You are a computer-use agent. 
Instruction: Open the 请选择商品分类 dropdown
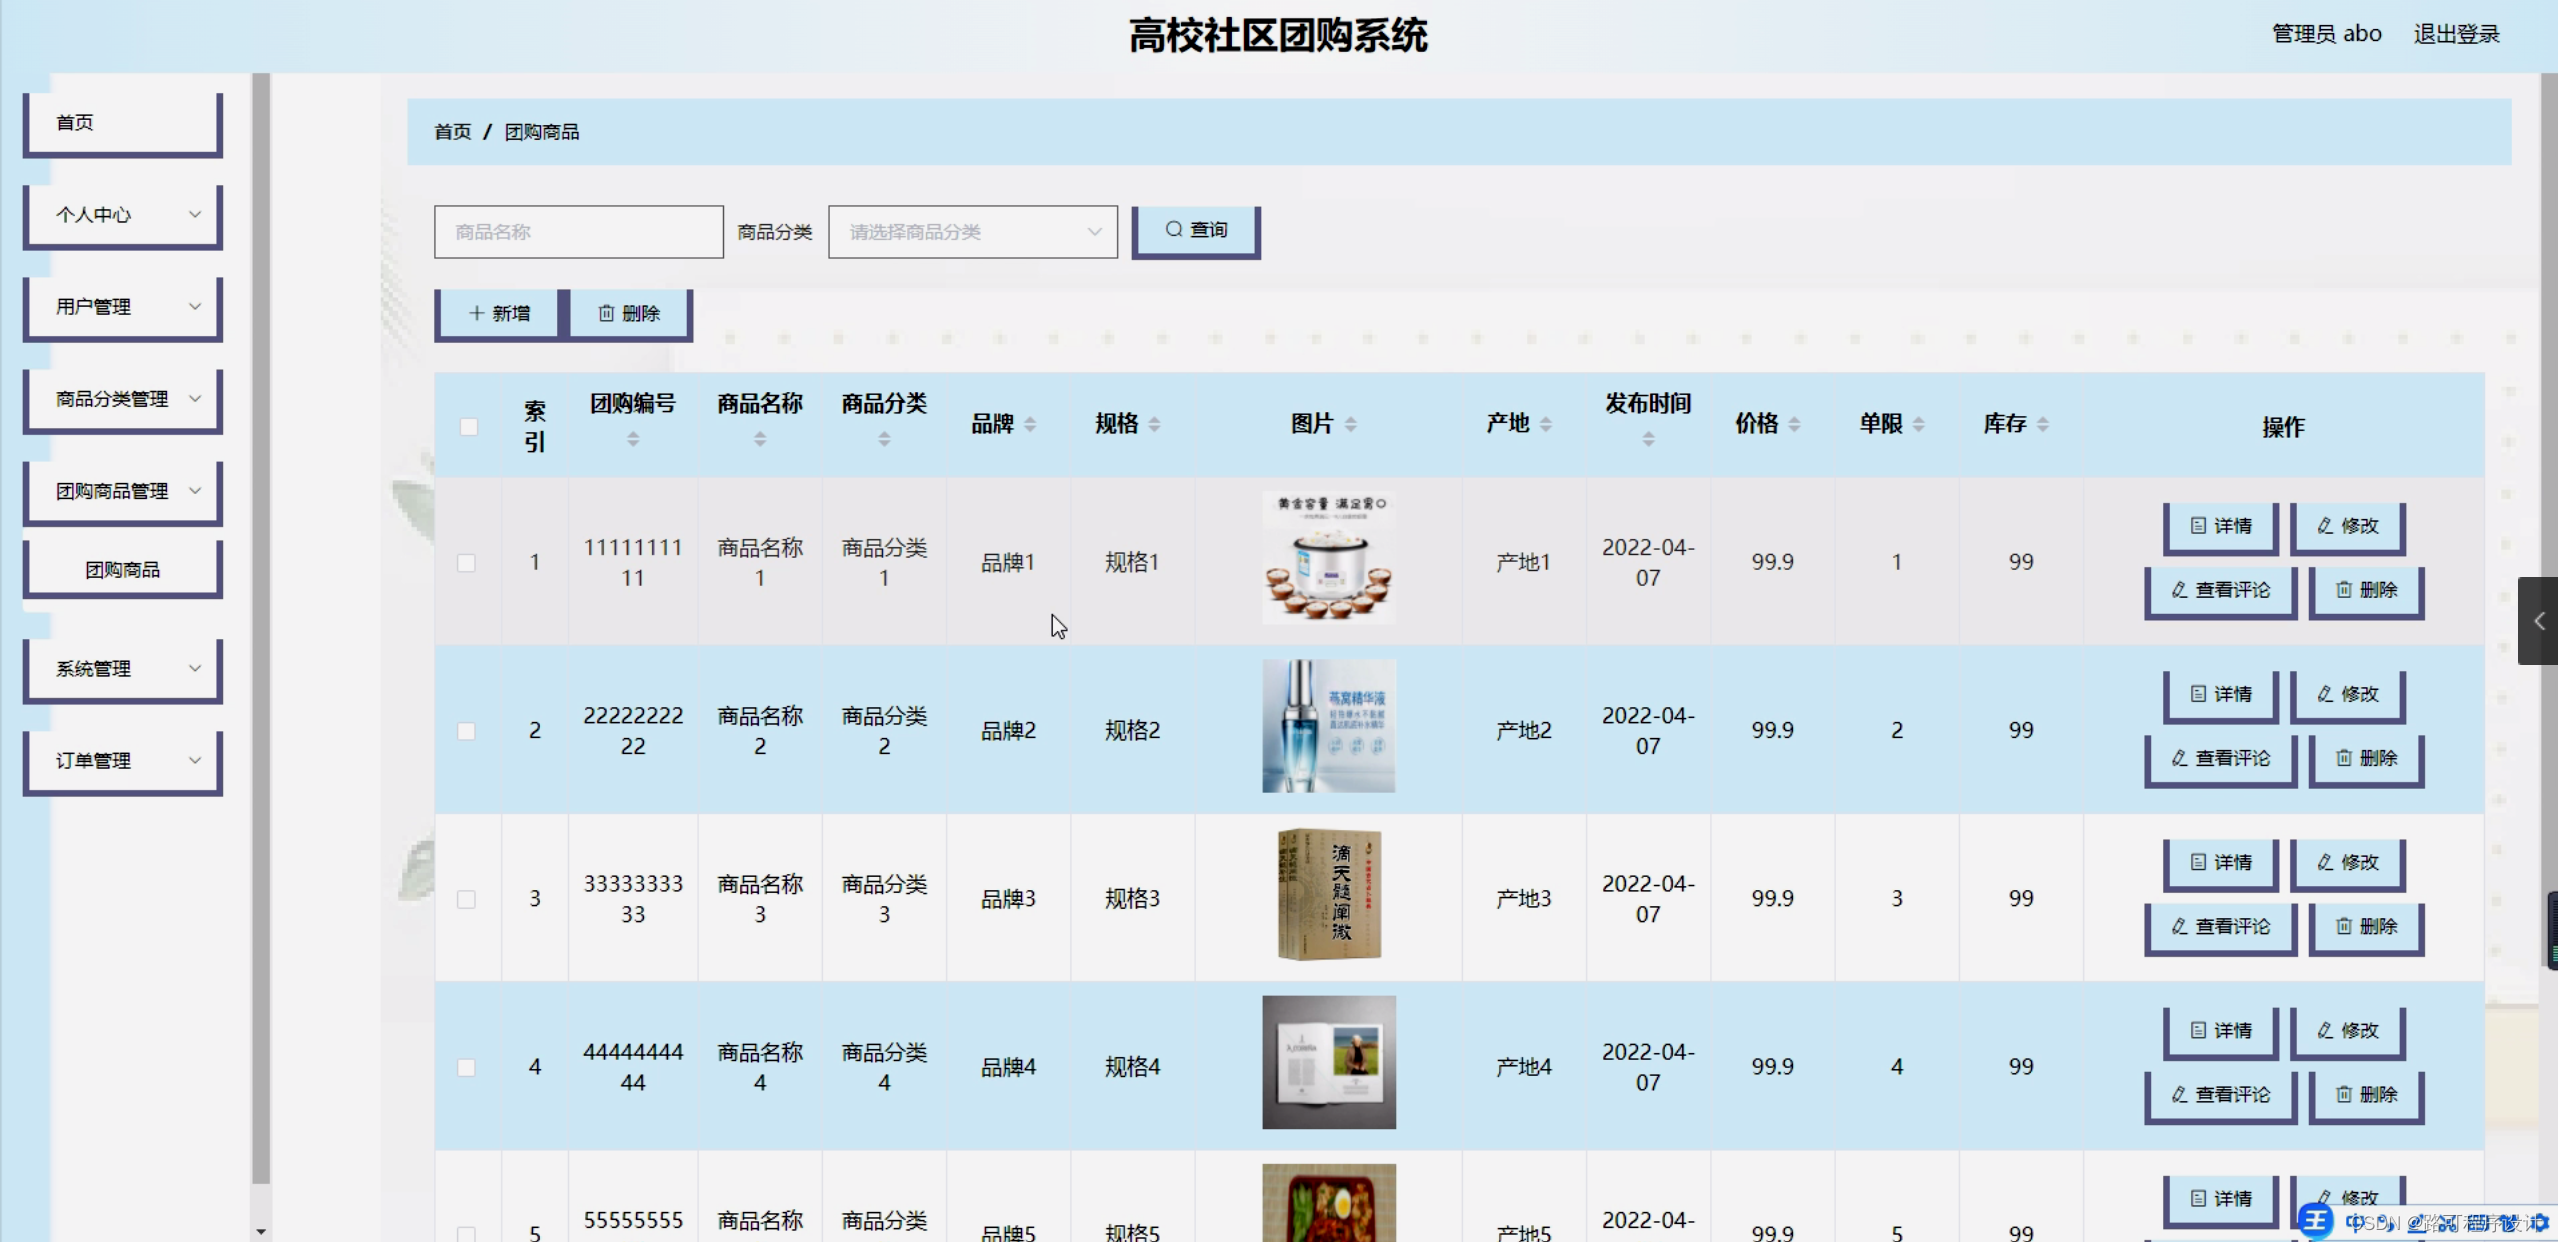point(971,231)
